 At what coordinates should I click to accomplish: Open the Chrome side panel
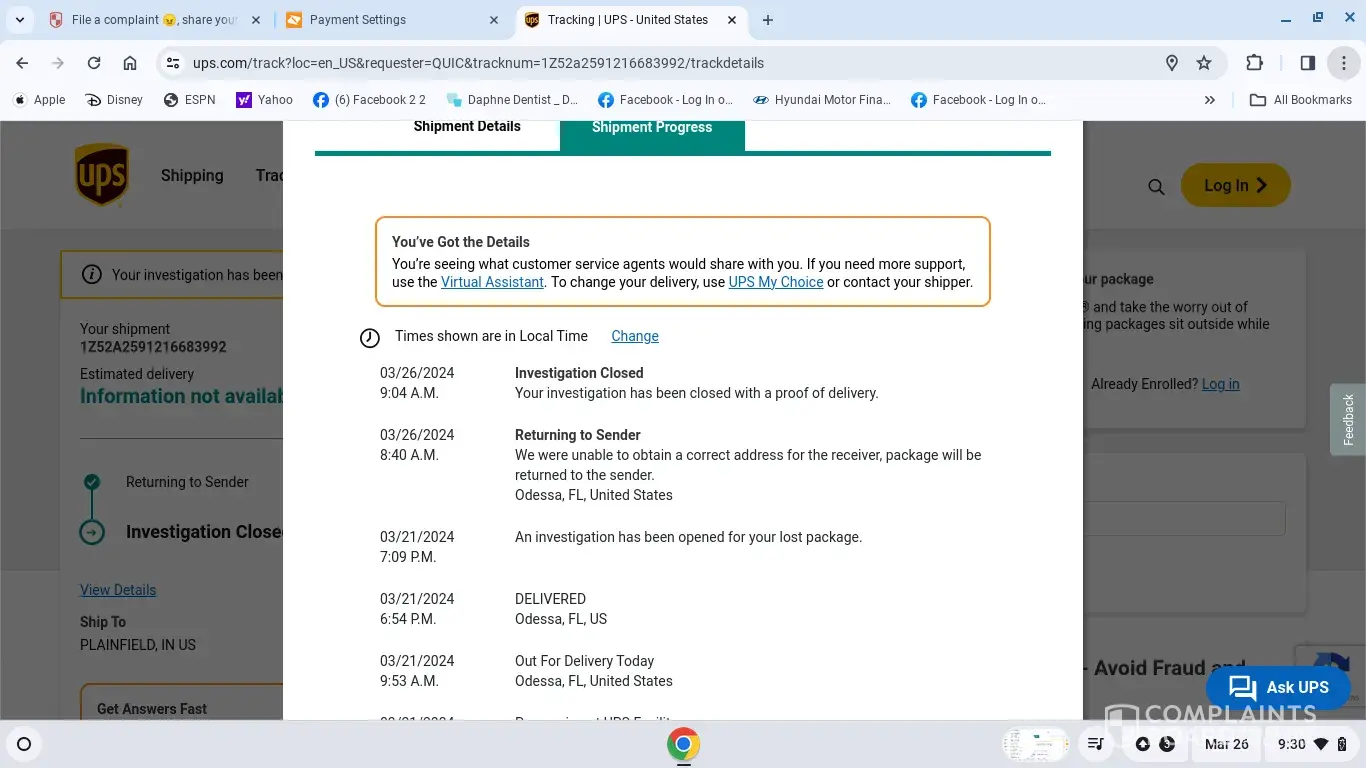(1307, 63)
